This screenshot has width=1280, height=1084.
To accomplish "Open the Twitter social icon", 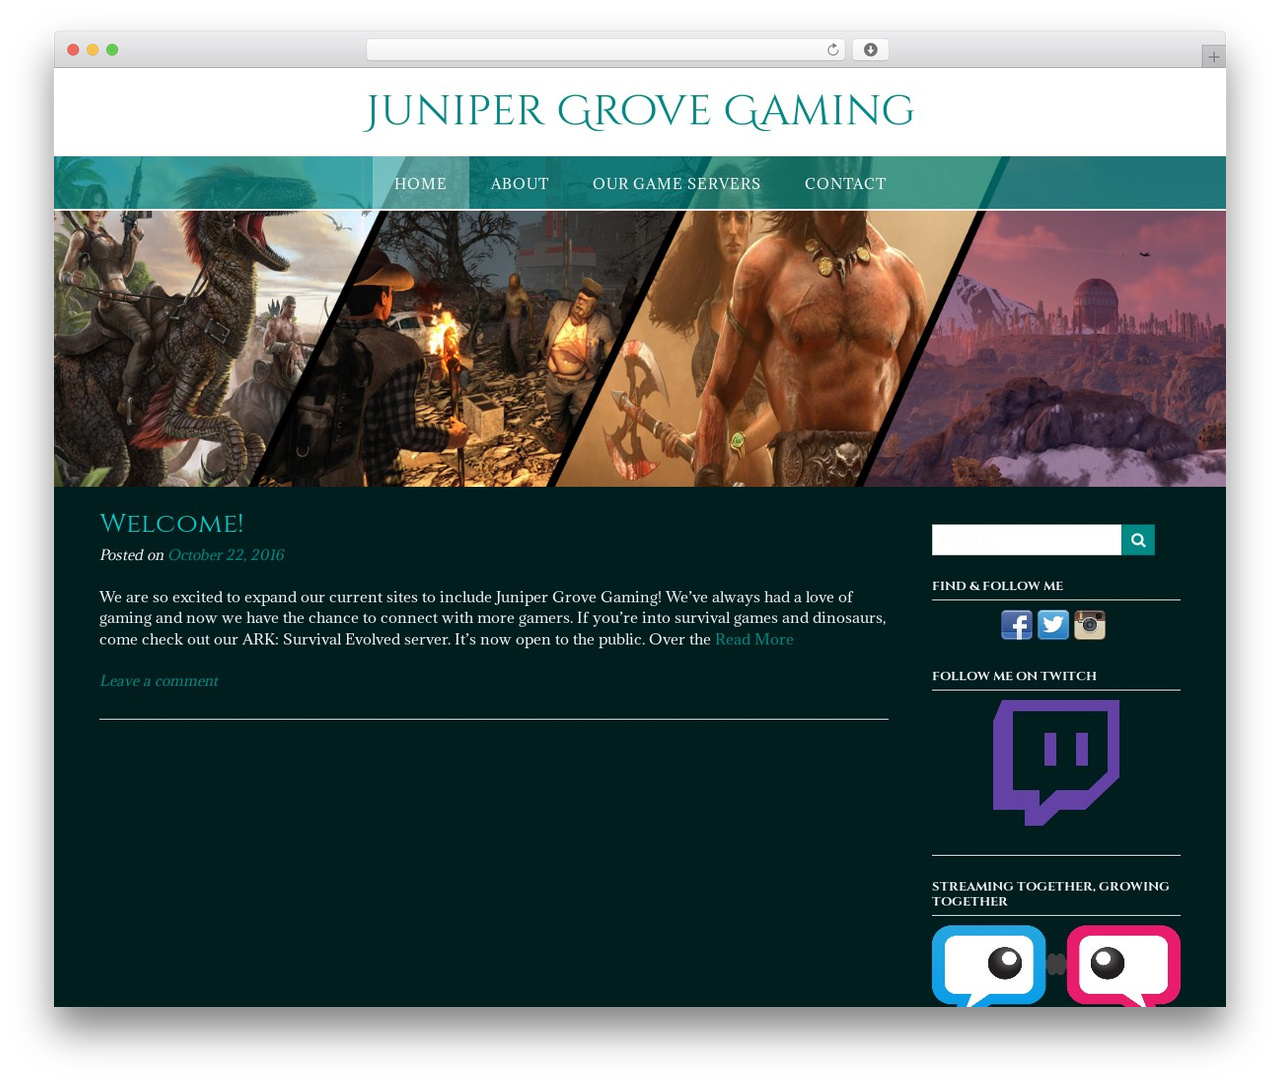I will [1053, 625].
